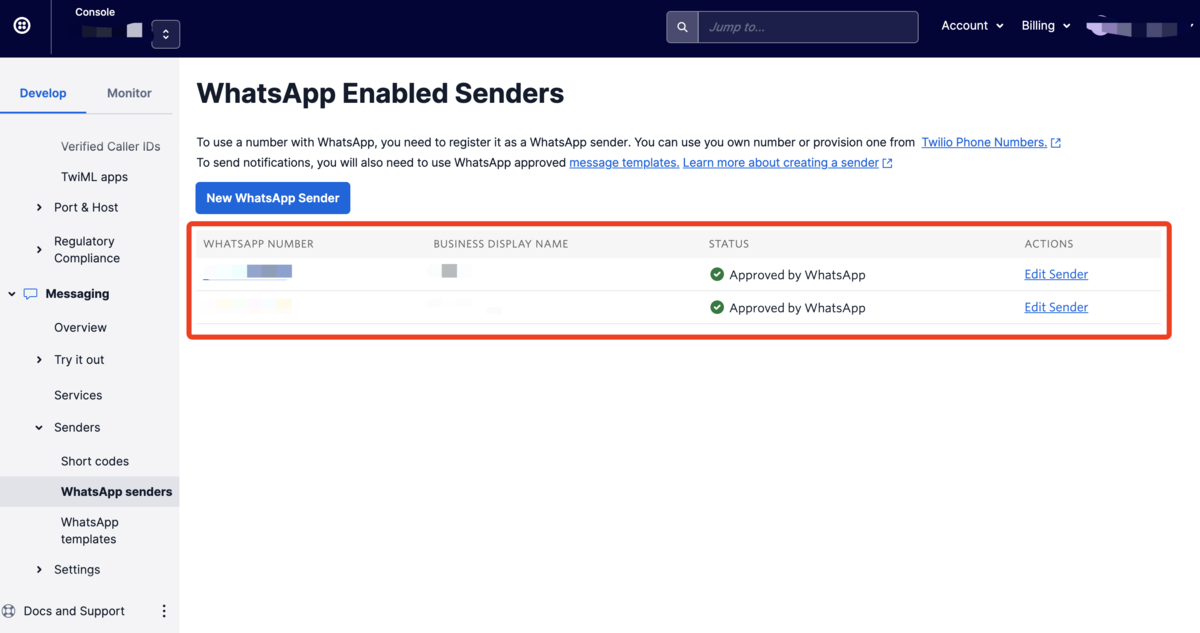This screenshot has height=633, width=1200.
Task: Open the account switcher up-down arrows
Action: click(x=166, y=34)
